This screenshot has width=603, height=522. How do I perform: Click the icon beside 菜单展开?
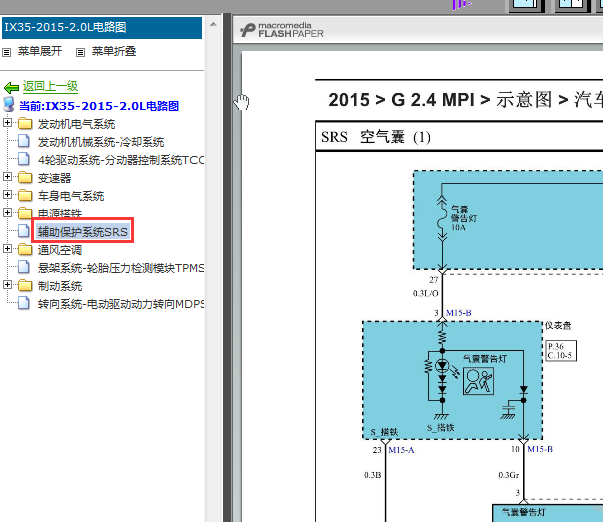tap(7, 52)
